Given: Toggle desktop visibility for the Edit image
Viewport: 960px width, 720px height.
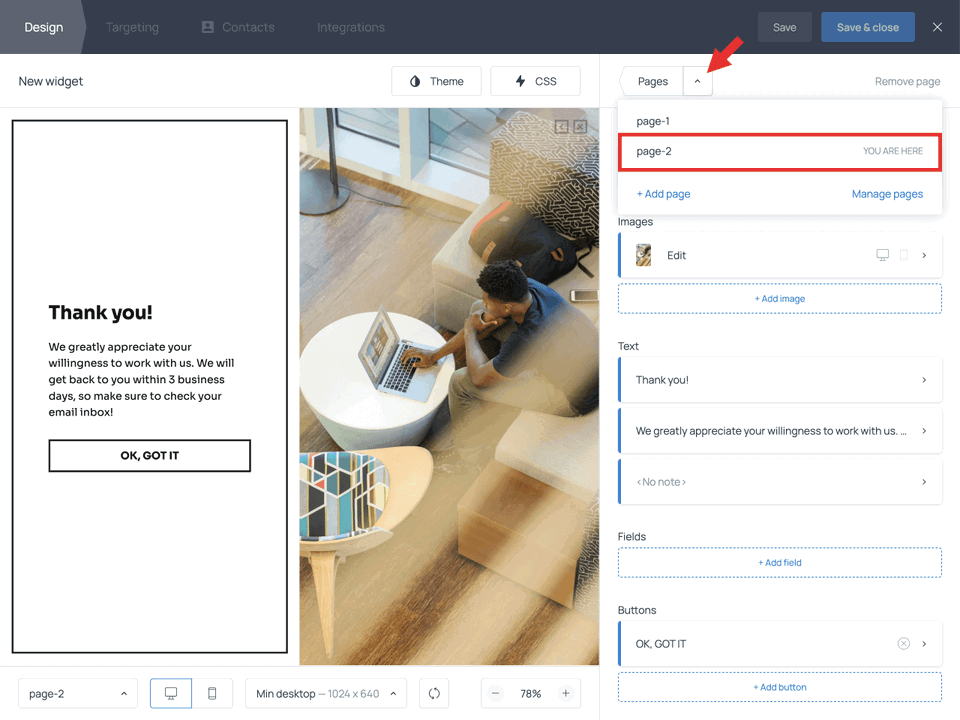Looking at the screenshot, I should [883, 255].
